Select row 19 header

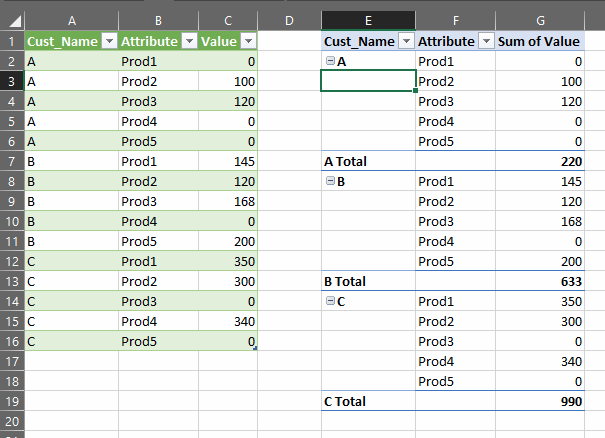click(x=12, y=401)
